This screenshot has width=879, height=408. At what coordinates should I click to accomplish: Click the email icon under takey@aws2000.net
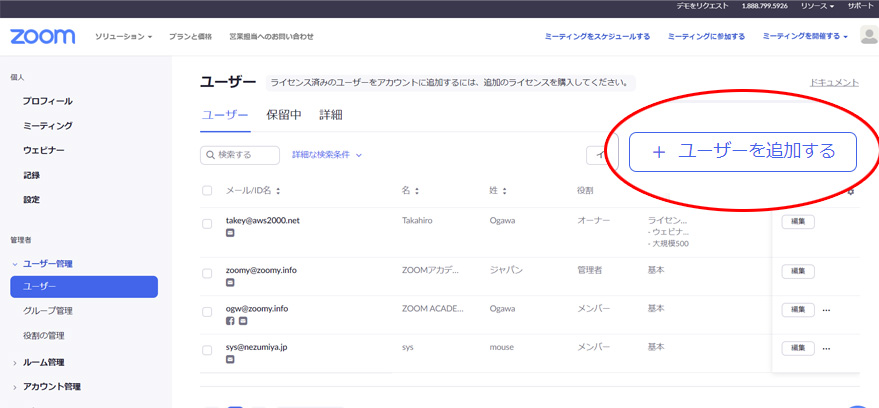pos(230,233)
